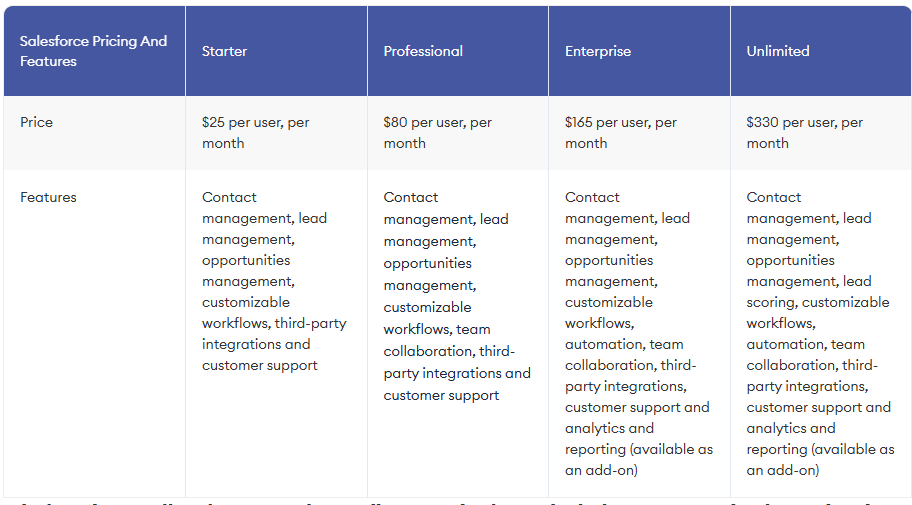Click 'an add-on)' in the Enterprise features

click(601, 470)
